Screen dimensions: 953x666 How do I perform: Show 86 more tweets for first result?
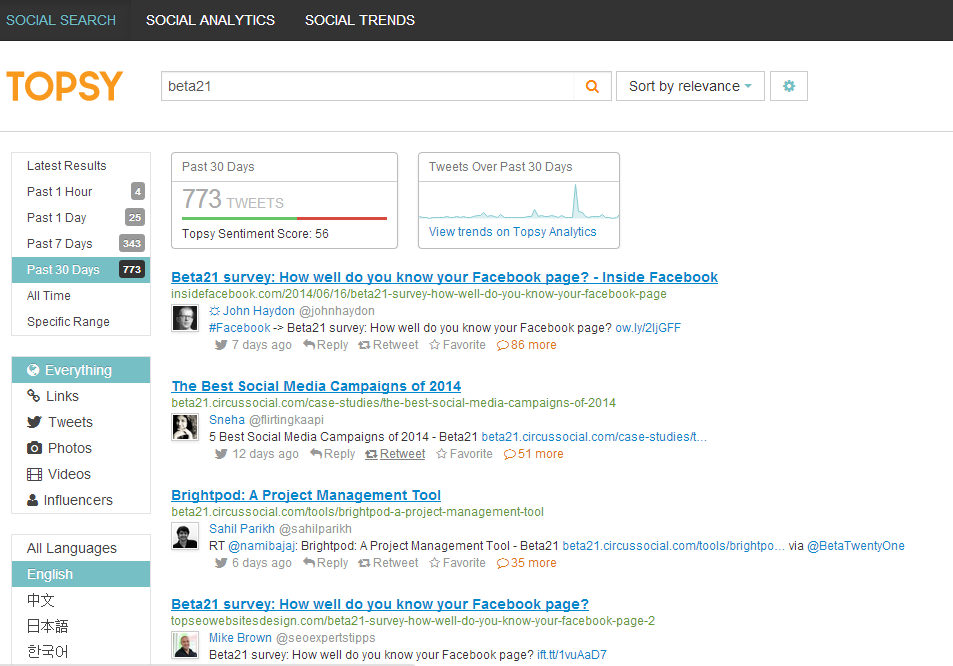pyautogui.click(x=526, y=345)
